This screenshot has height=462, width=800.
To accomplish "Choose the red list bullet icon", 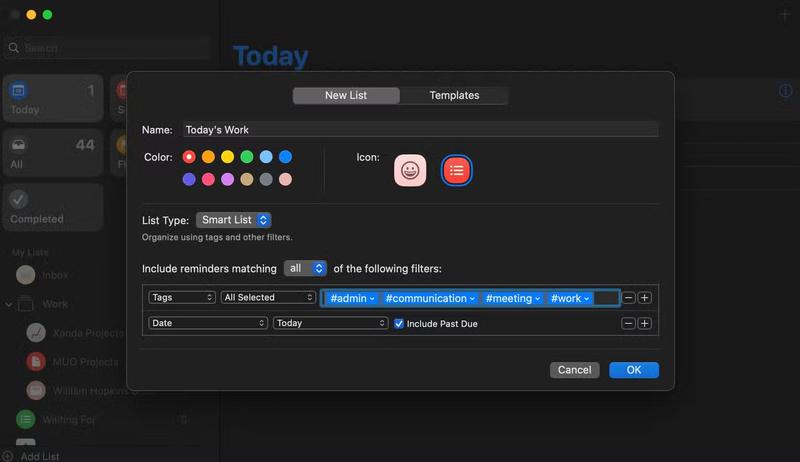I will pos(456,170).
